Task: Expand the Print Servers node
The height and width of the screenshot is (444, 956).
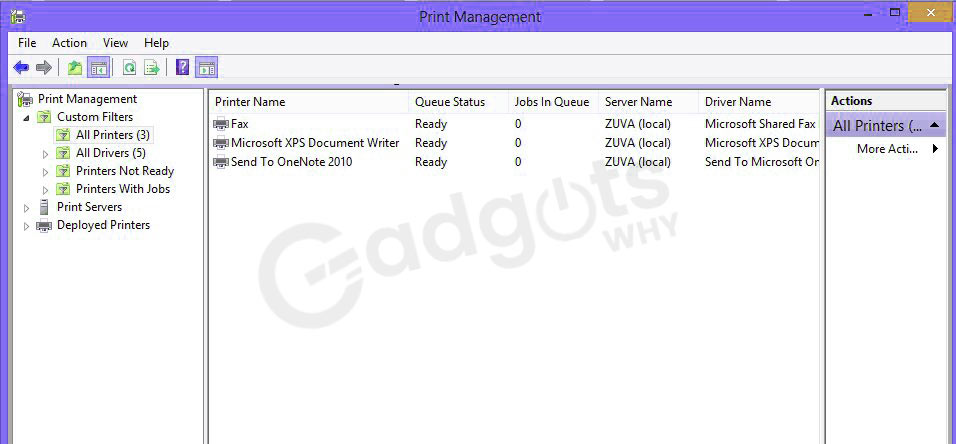Action: [x=26, y=209]
